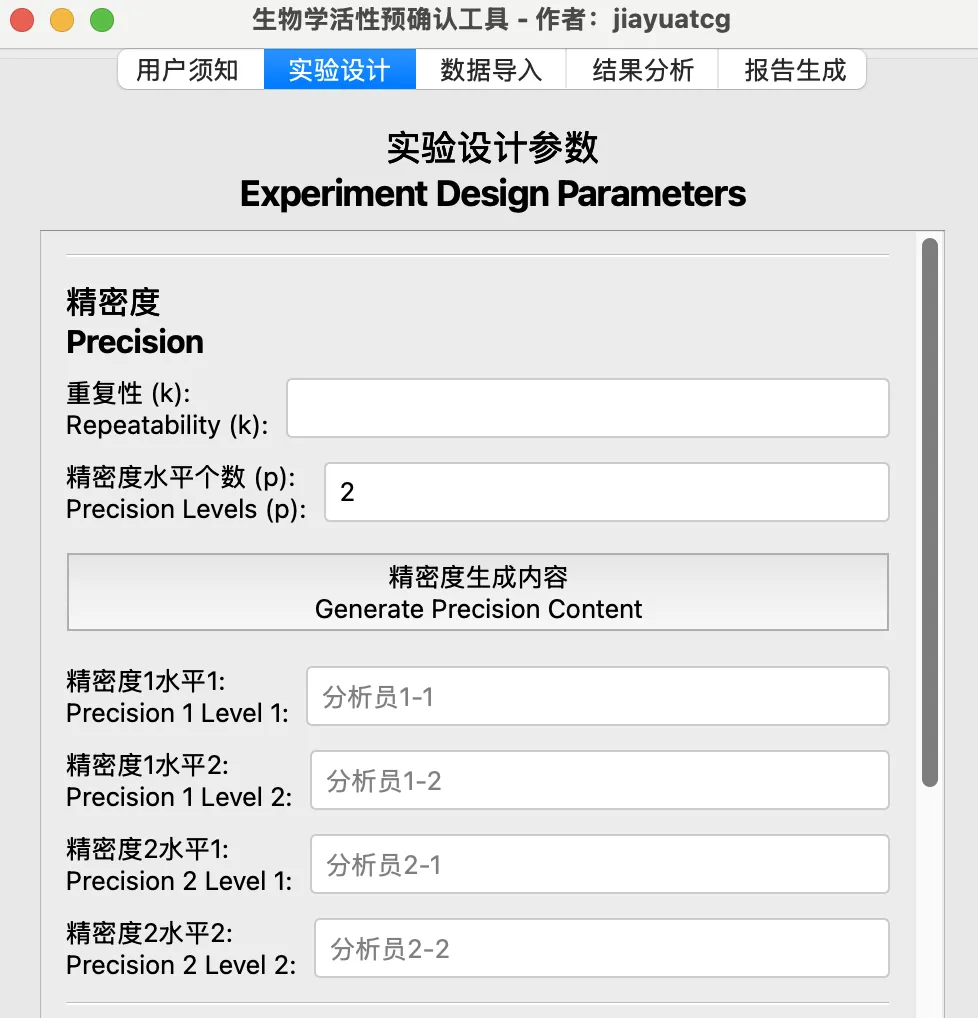Focus the Precision 2 Level 1 field
Screen dimensions: 978x1018
[x=600, y=864]
